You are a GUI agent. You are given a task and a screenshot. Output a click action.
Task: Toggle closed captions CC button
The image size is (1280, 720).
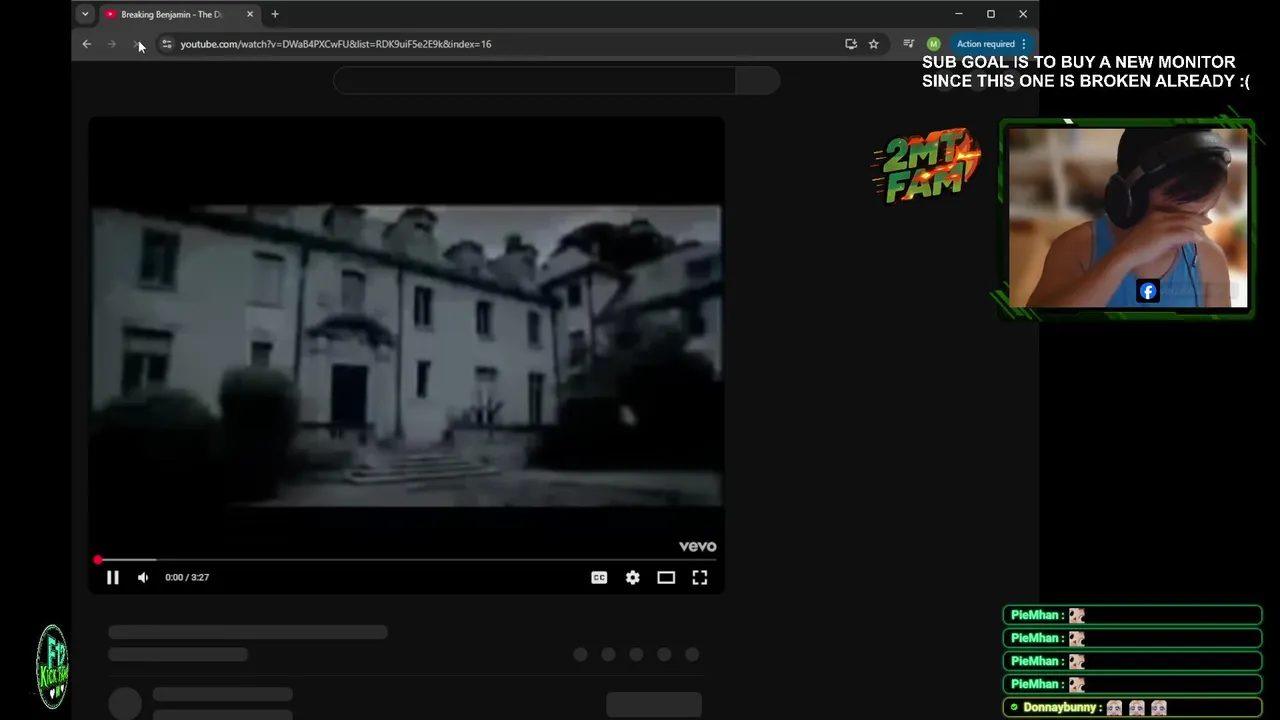(x=599, y=577)
